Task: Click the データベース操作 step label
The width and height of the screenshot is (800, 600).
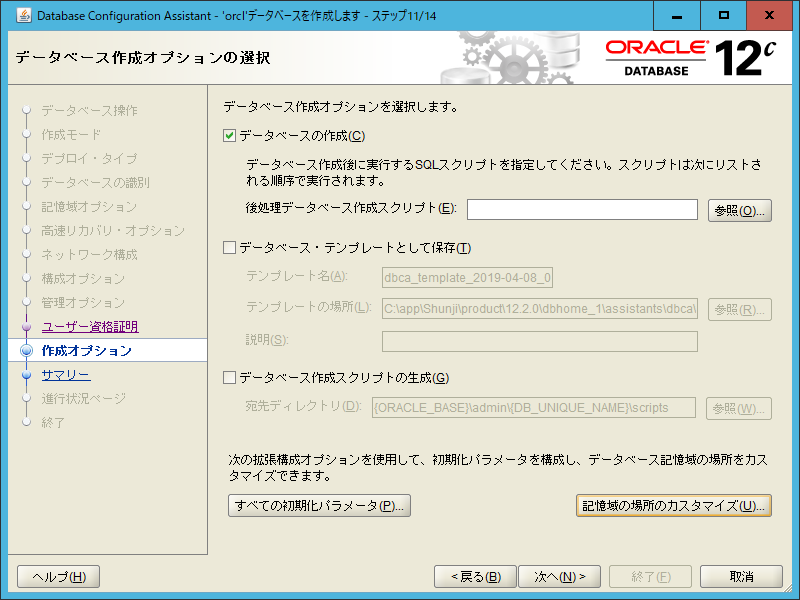Action: pyautogui.click(x=89, y=110)
